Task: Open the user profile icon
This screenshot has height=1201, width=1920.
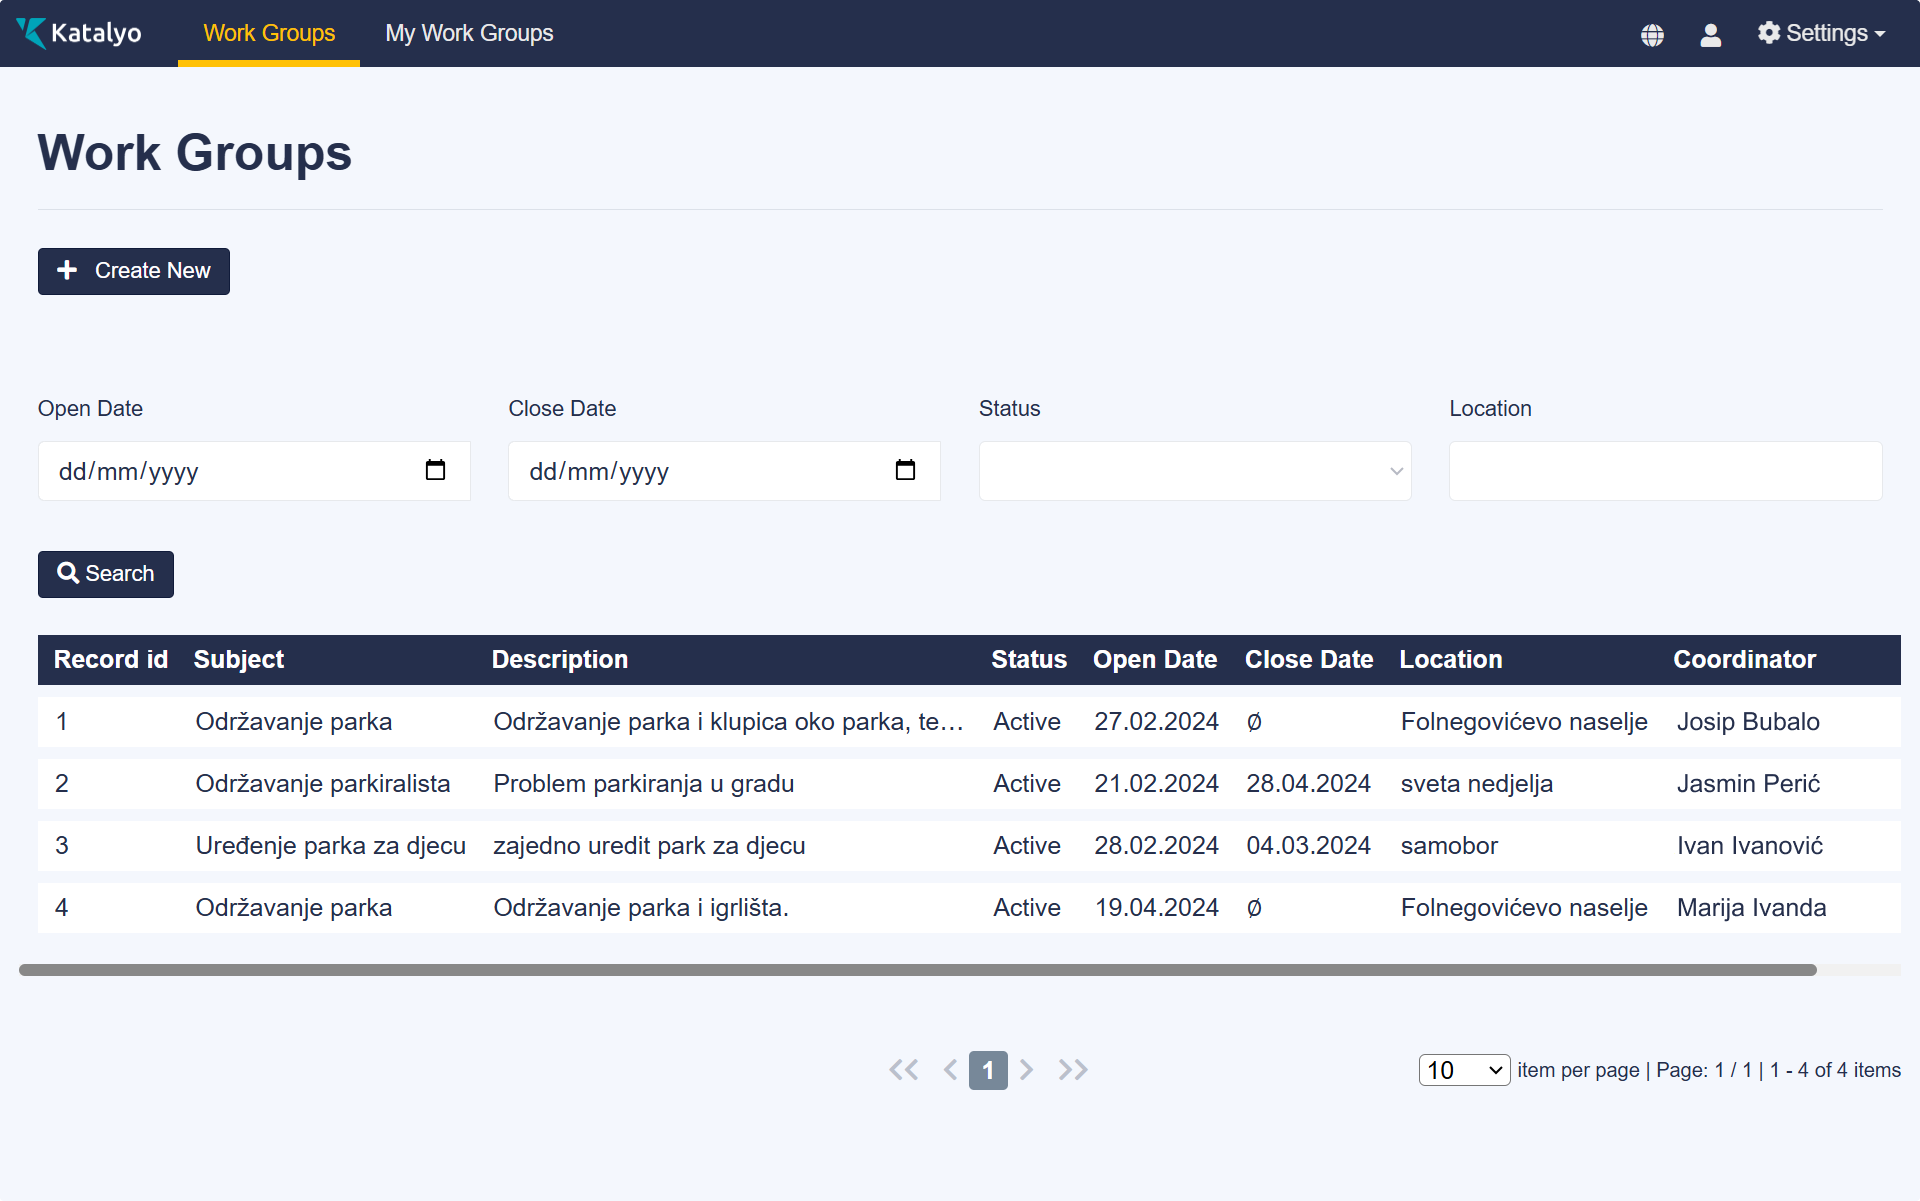Action: [x=1710, y=35]
